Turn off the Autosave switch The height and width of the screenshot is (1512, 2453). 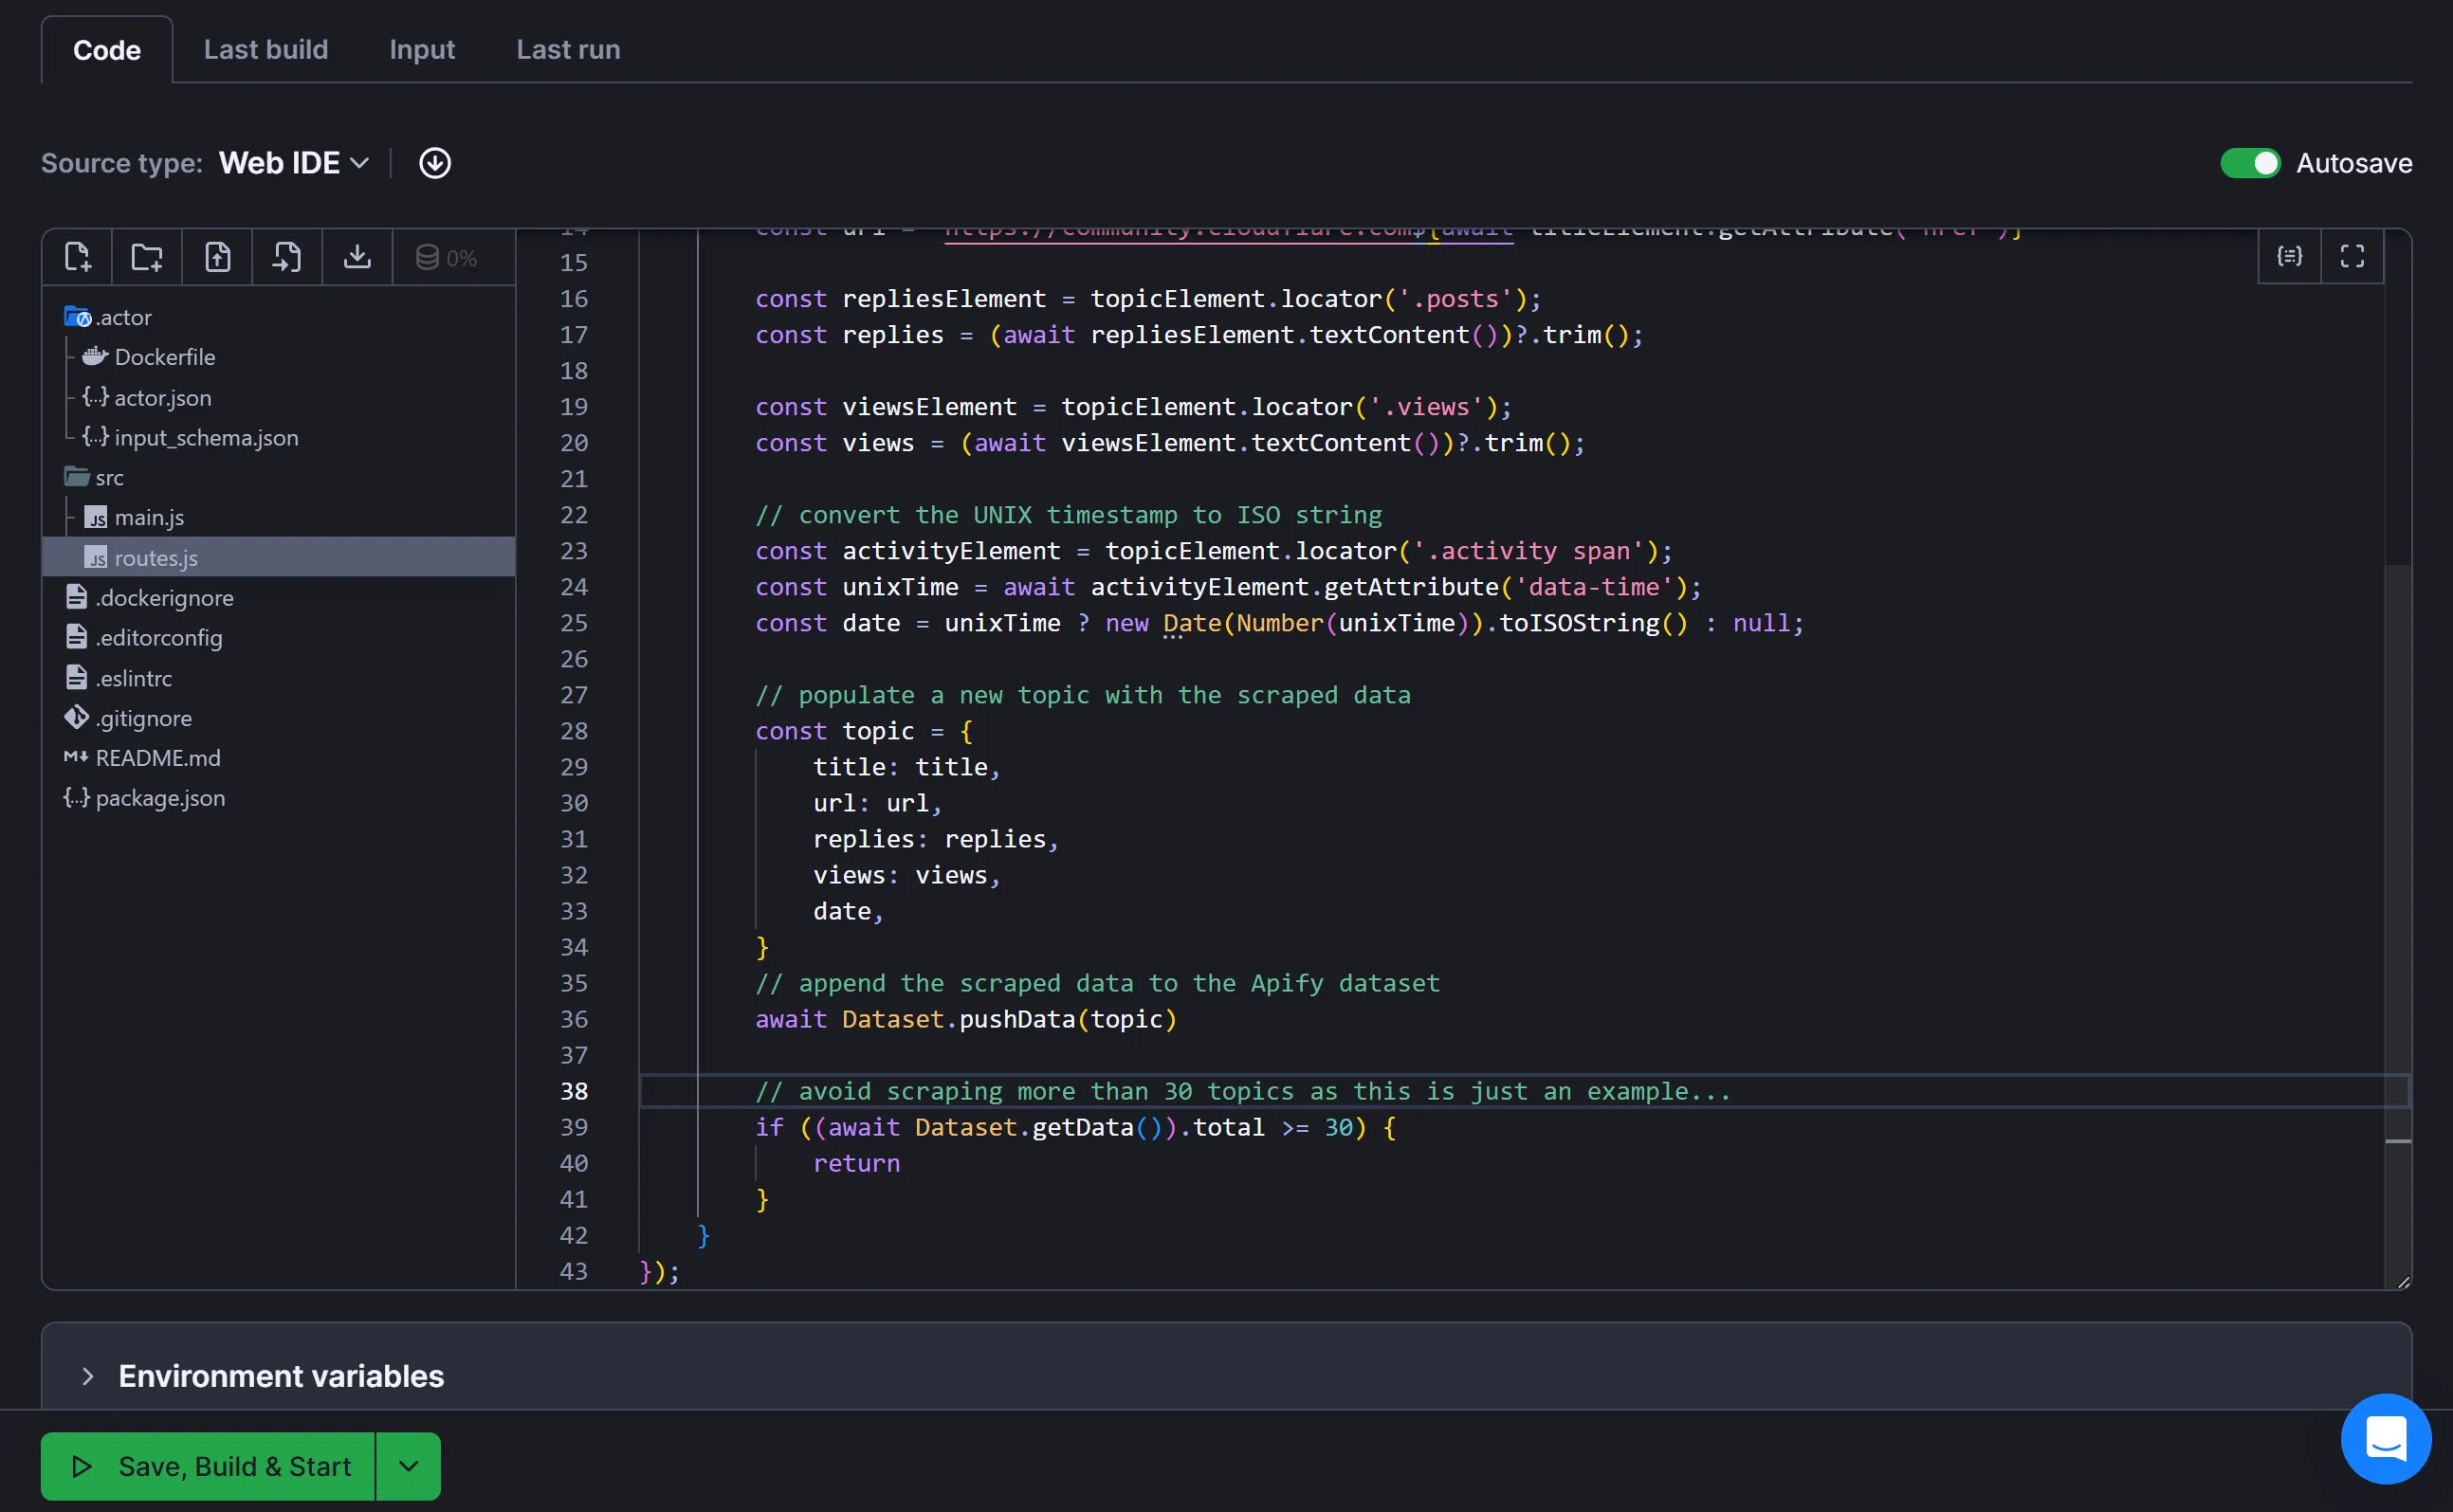pyautogui.click(x=2250, y=163)
